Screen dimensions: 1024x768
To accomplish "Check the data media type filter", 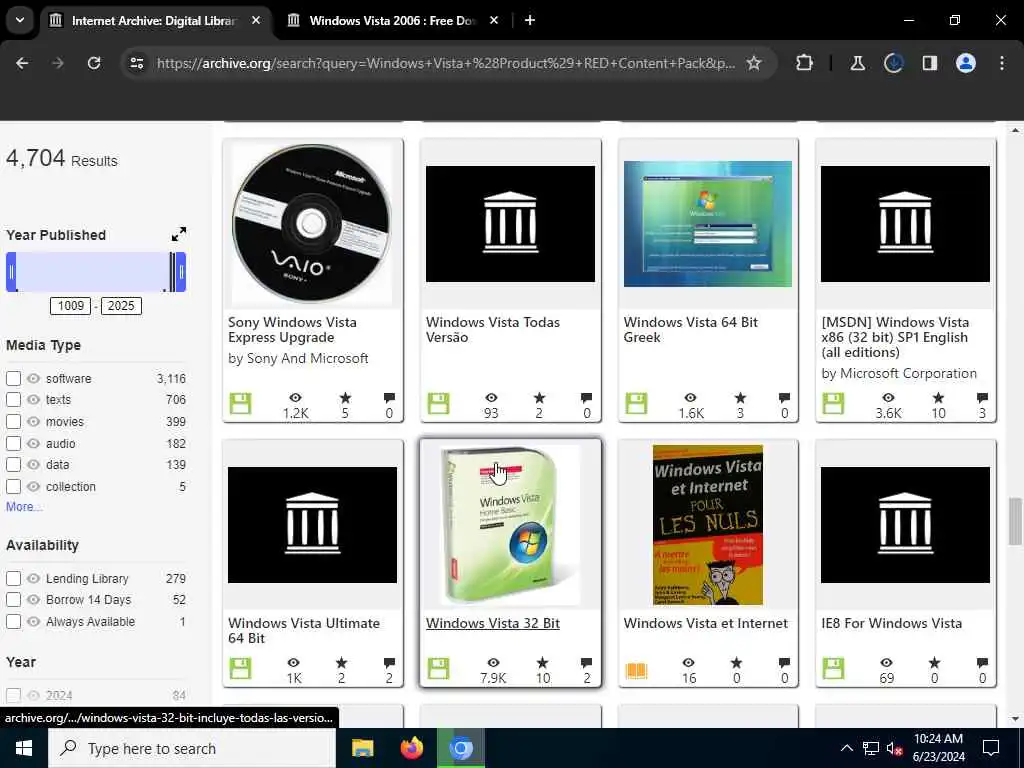I will 13,465.
